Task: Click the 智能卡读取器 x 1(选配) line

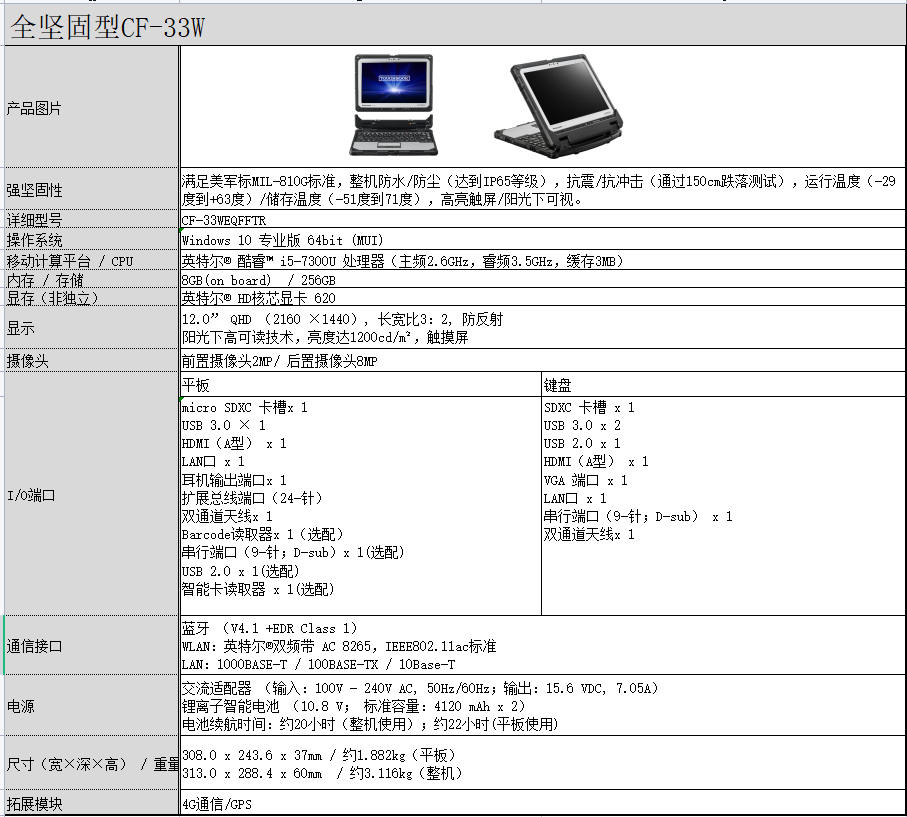Action: pos(258,590)
